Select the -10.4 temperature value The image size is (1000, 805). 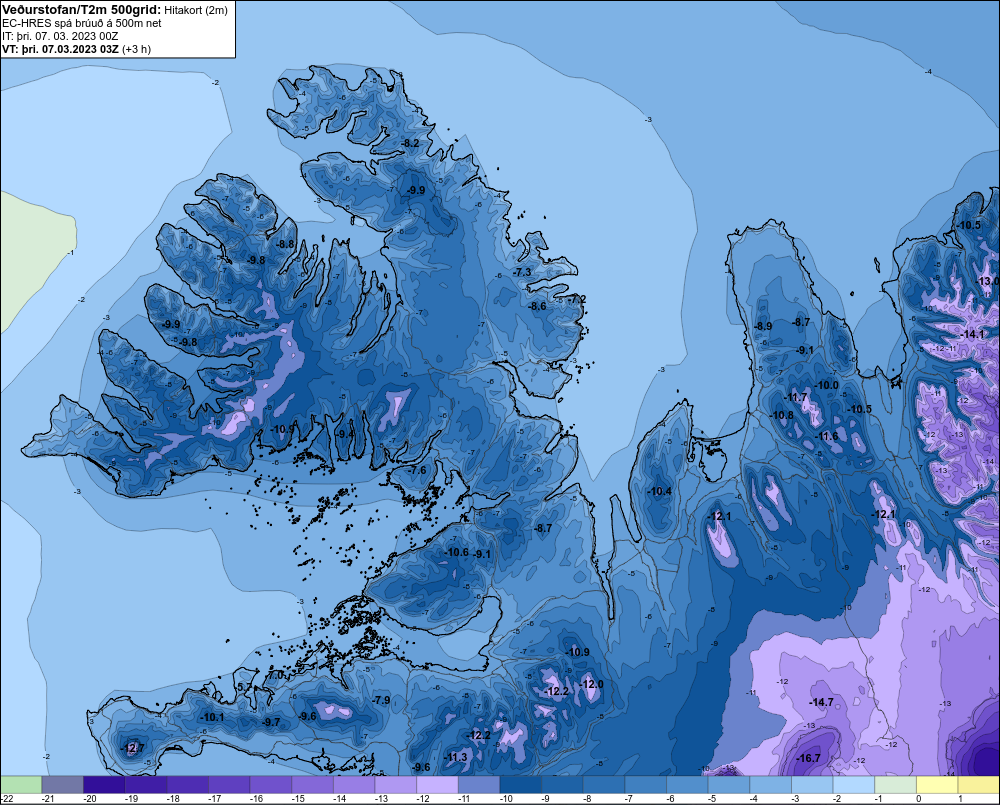click(x=659, y=491)
